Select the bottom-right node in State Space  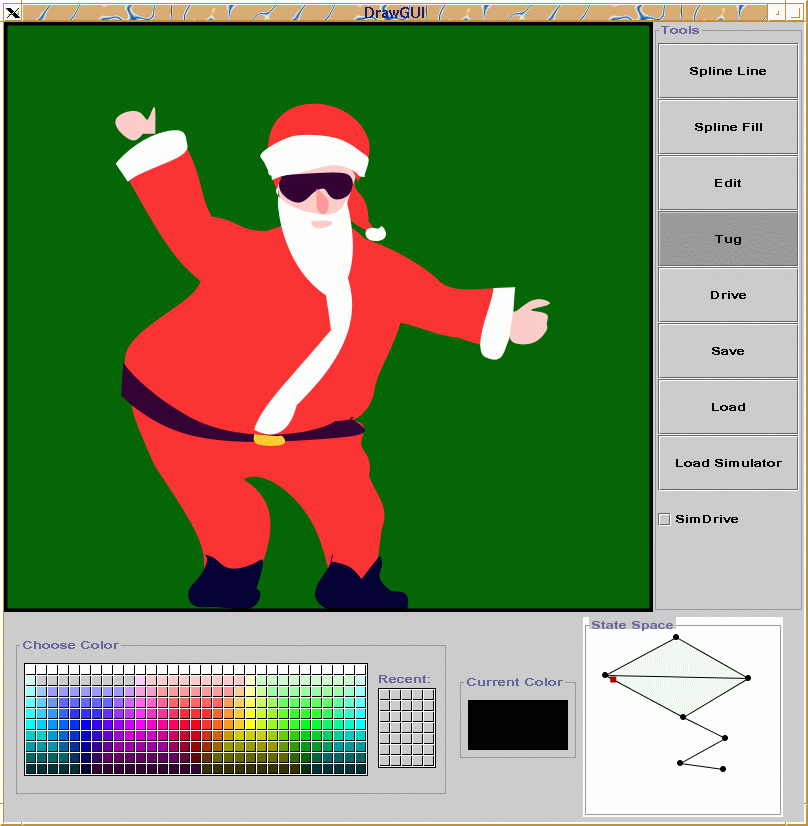tap(723, 769)
